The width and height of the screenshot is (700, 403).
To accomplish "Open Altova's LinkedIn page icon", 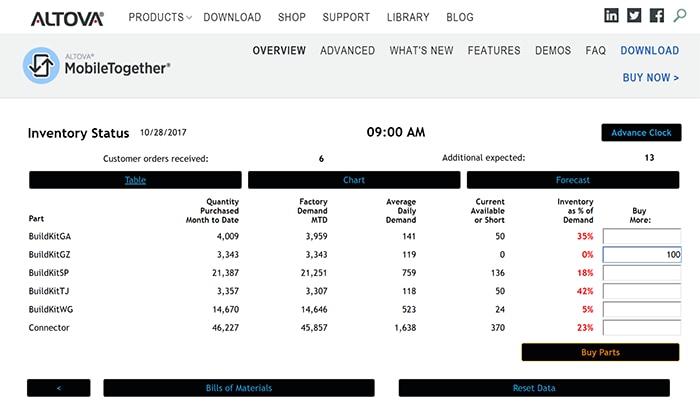I will click(x=612, y=16).
